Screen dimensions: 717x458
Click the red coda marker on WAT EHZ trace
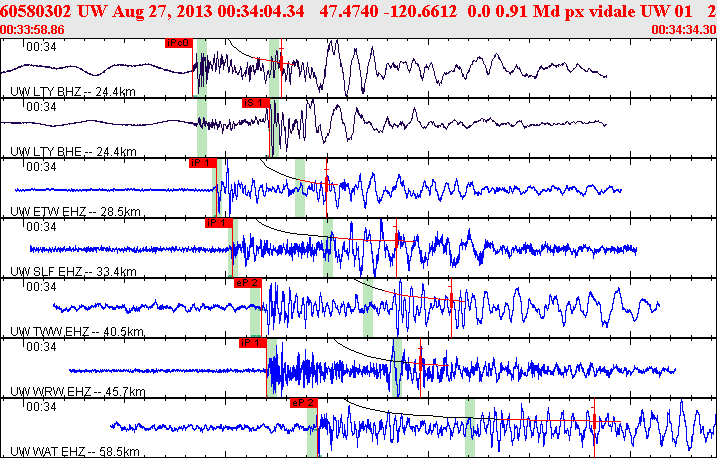594,420
